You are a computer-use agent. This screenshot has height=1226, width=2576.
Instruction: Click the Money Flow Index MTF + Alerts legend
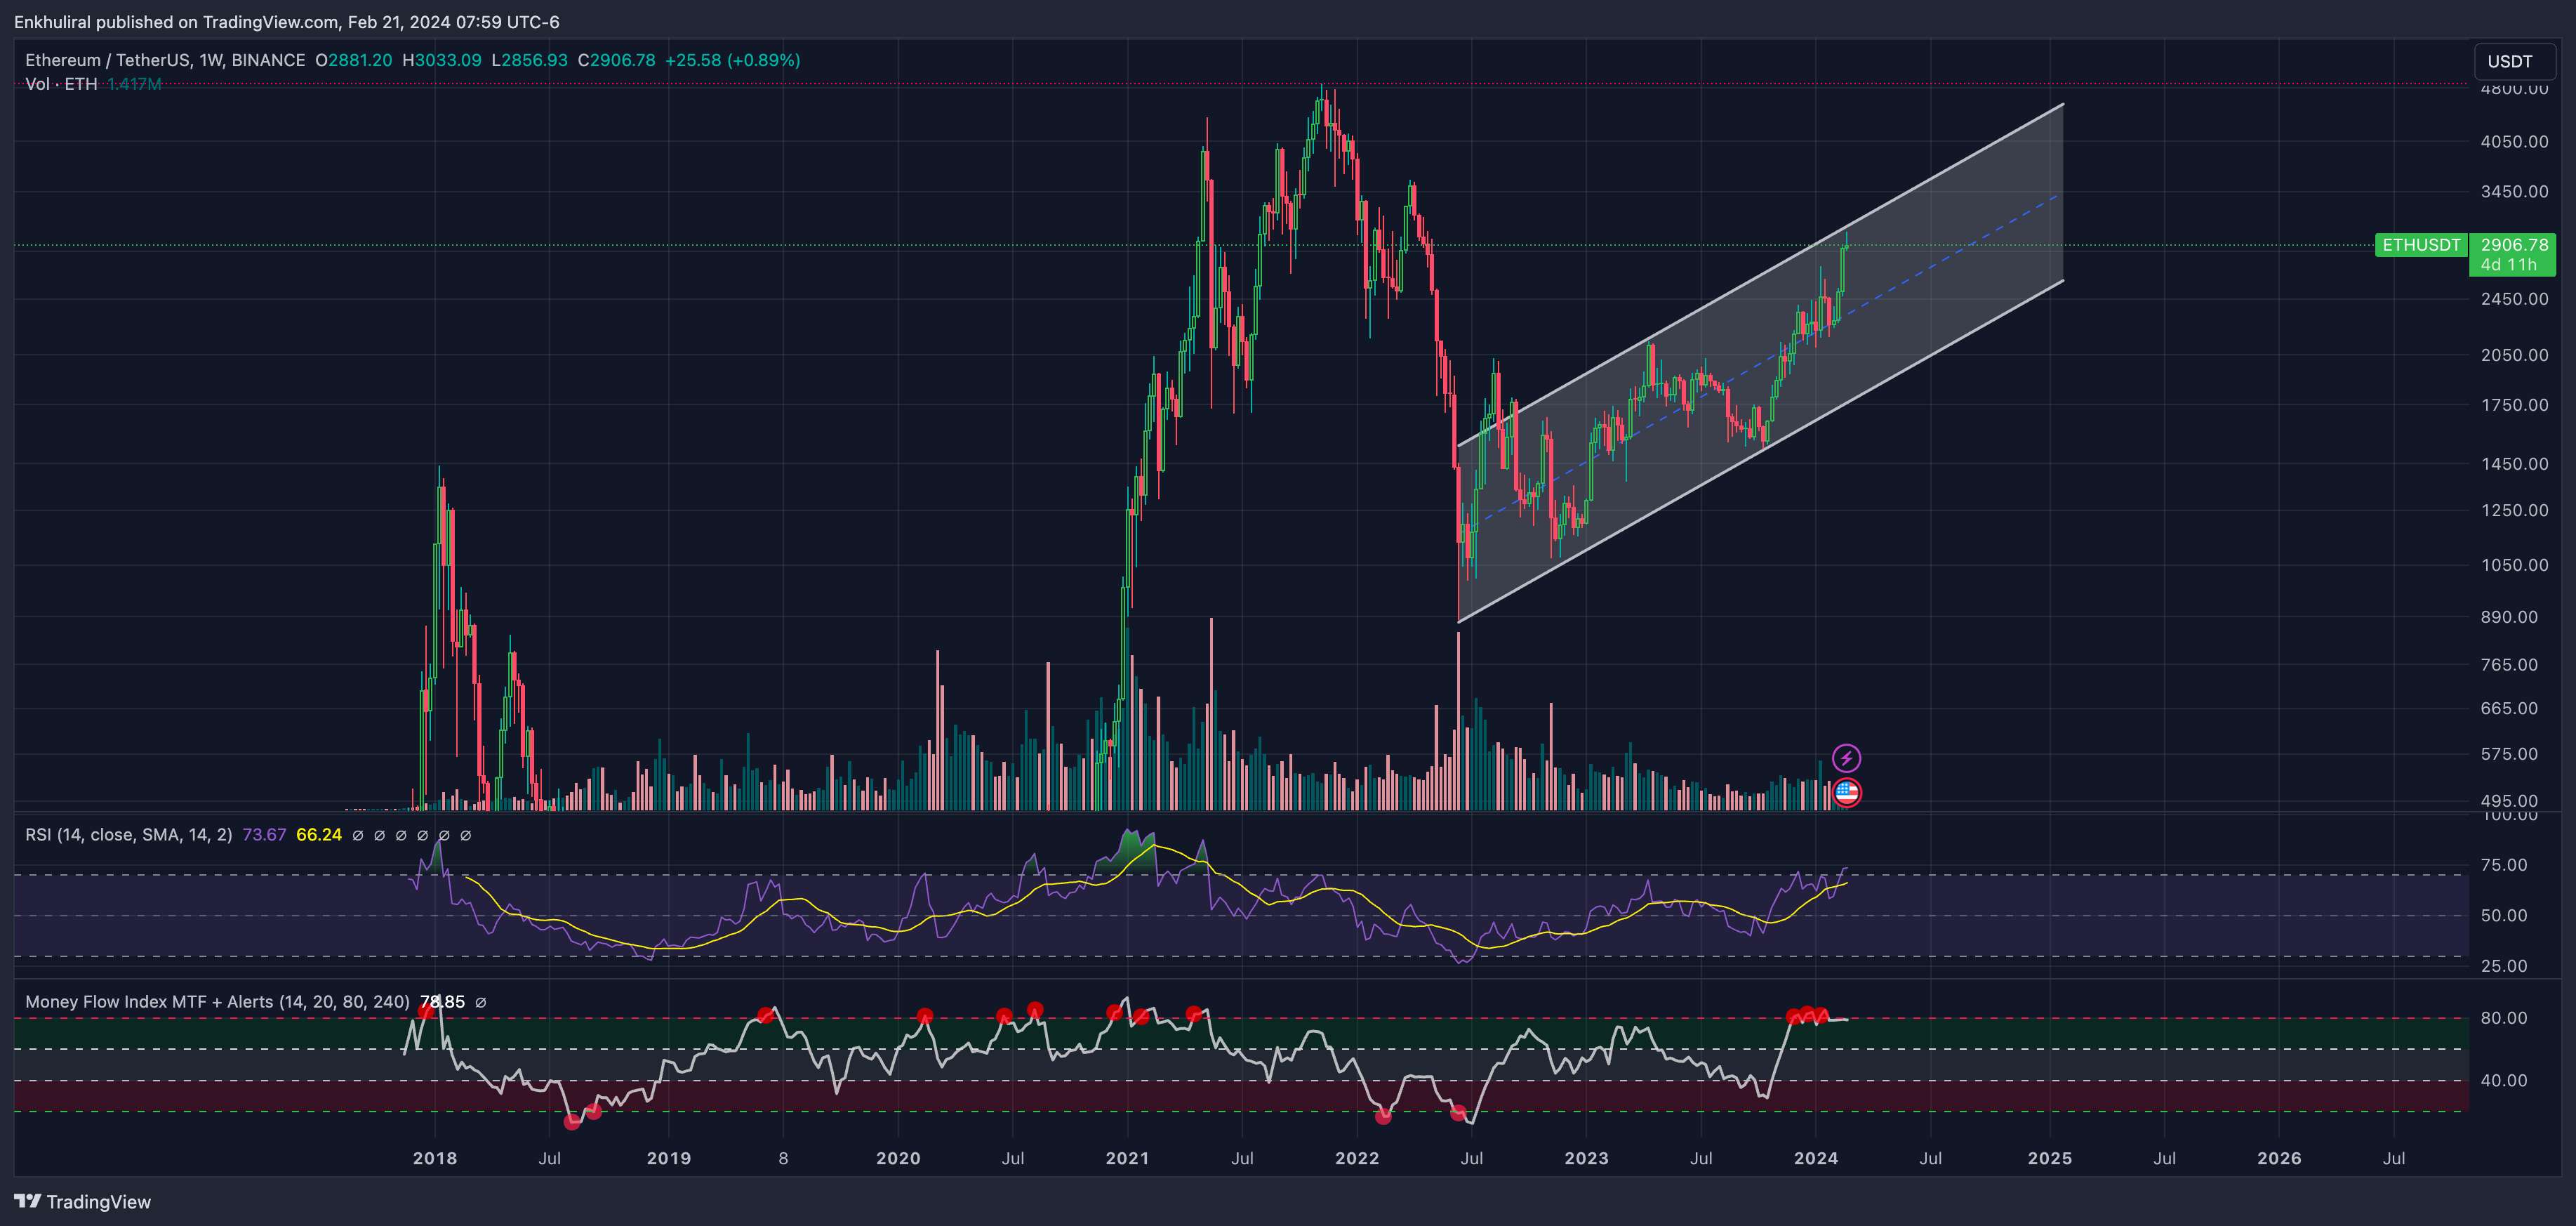[217, 1002]
